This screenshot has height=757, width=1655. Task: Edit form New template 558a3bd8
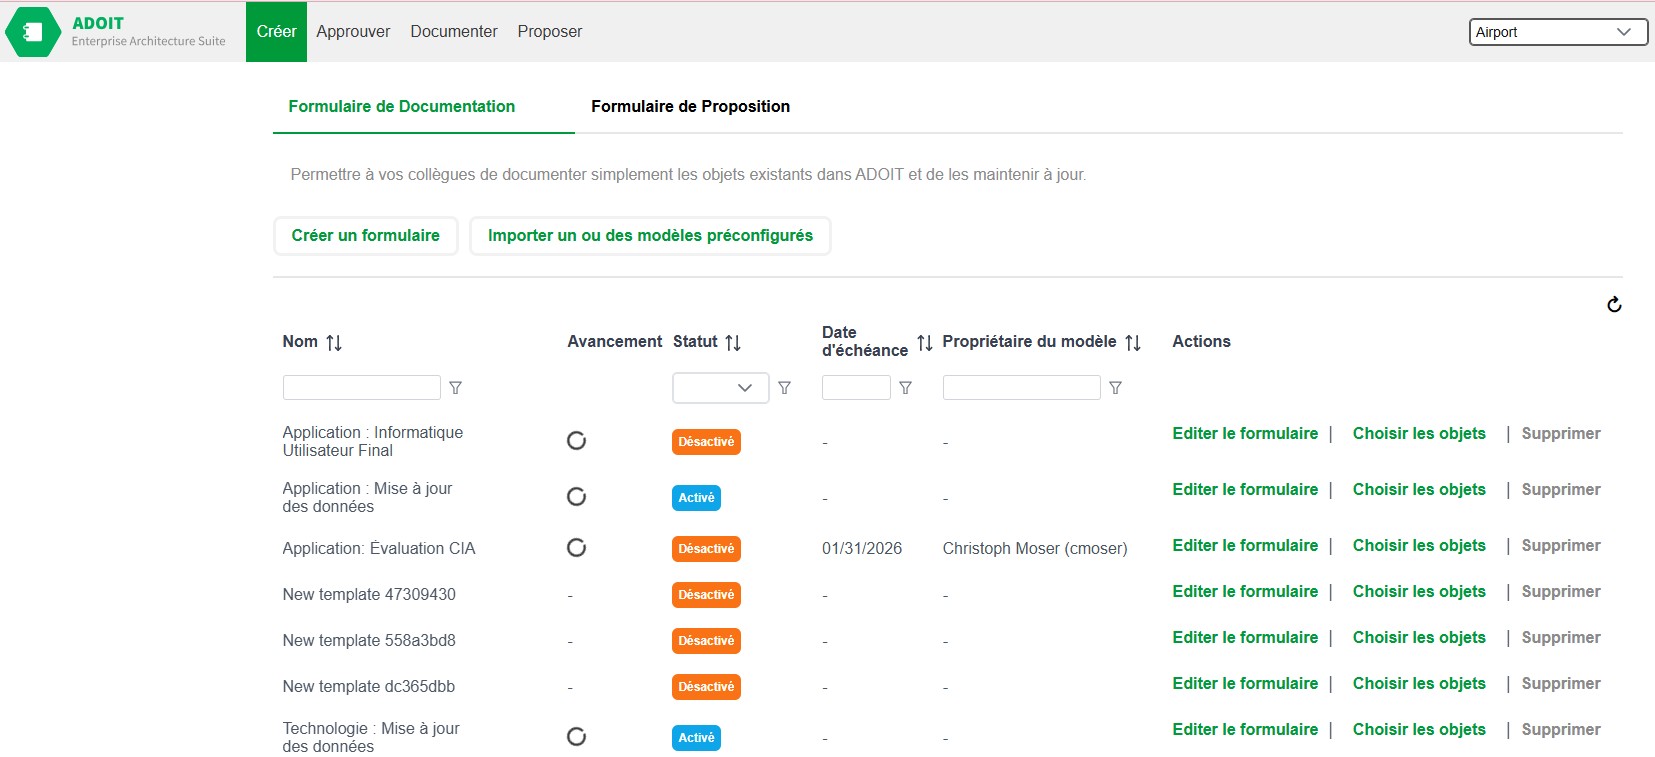tap(1245, 638)
